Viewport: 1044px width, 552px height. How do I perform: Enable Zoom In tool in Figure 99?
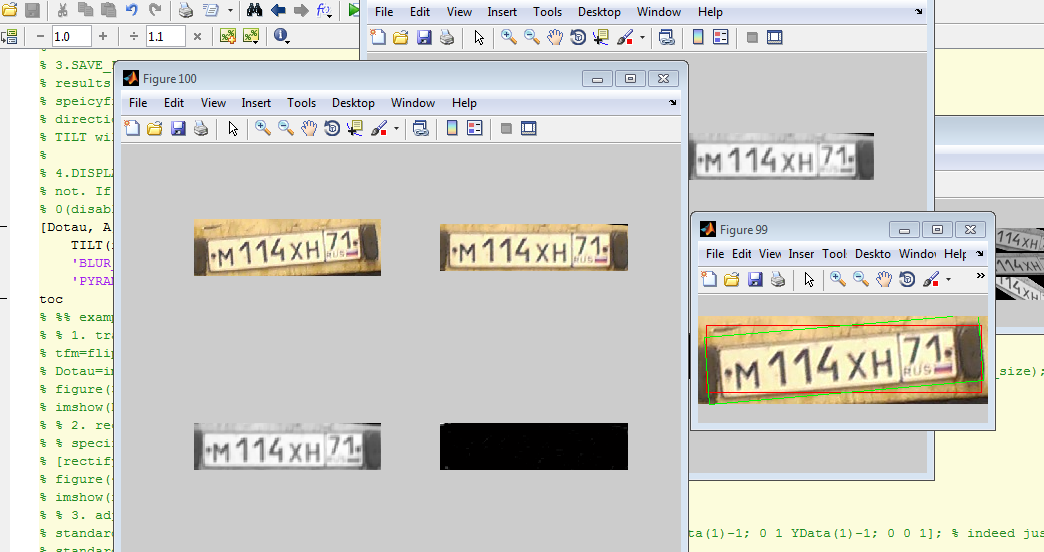838,279
